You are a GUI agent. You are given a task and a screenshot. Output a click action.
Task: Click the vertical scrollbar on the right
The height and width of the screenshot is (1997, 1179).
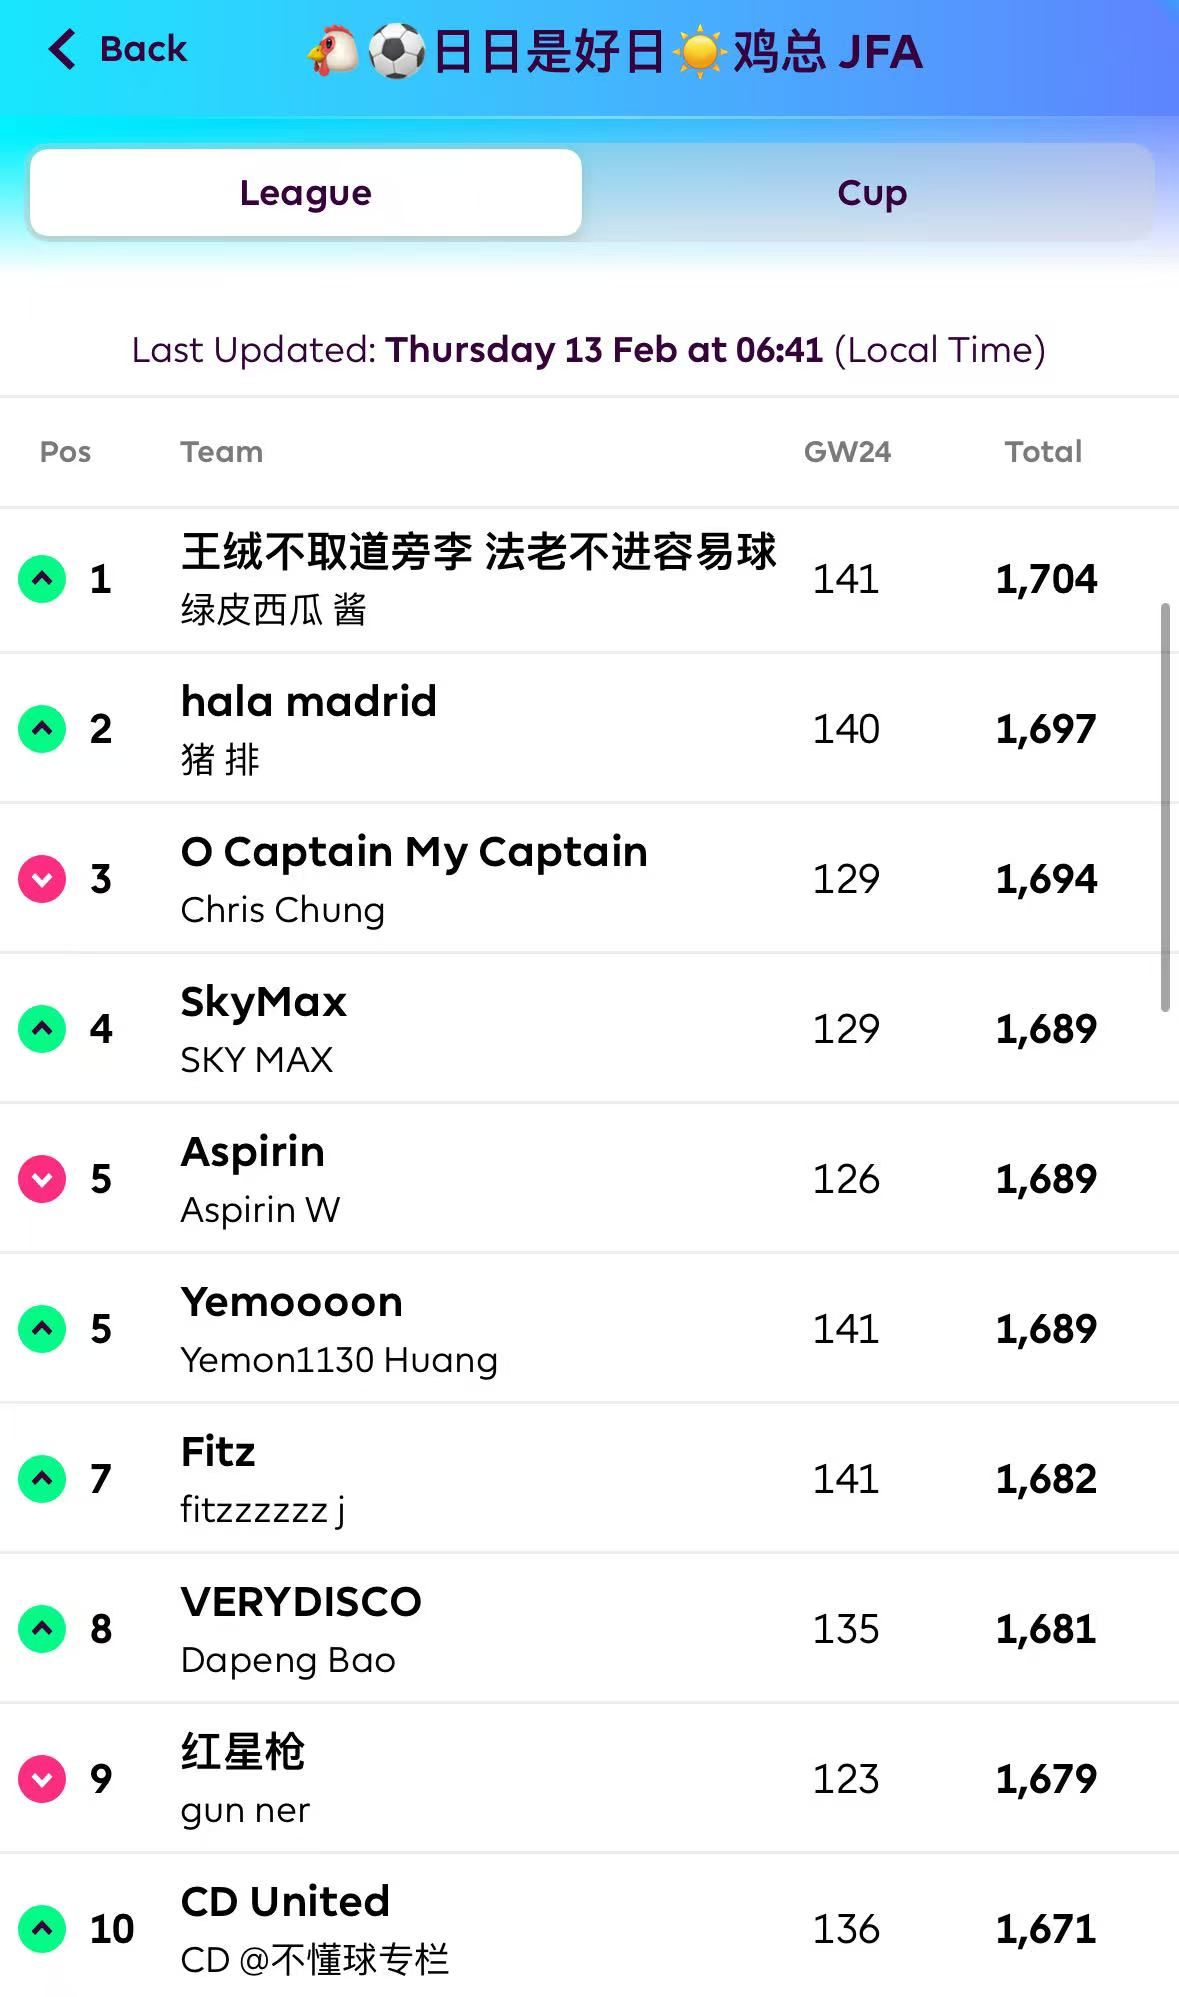[x=1165, y=807]
